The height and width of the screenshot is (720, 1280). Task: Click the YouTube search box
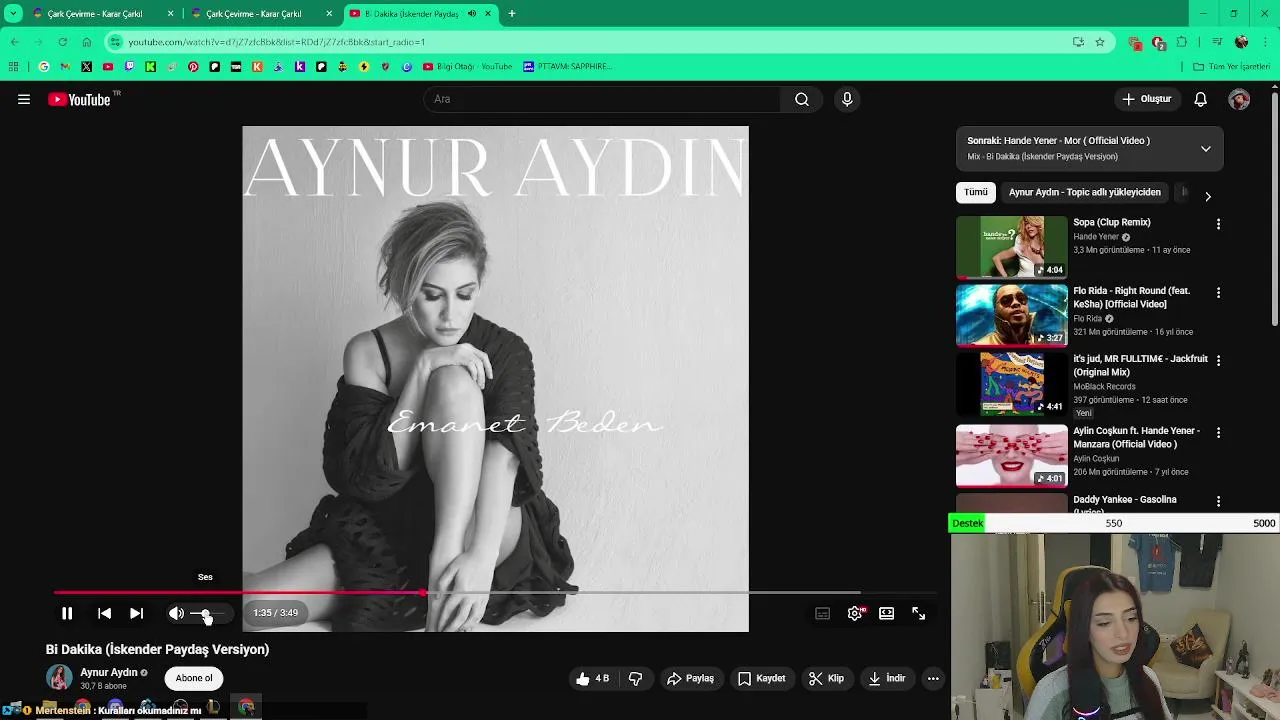(x=602, y=99)
